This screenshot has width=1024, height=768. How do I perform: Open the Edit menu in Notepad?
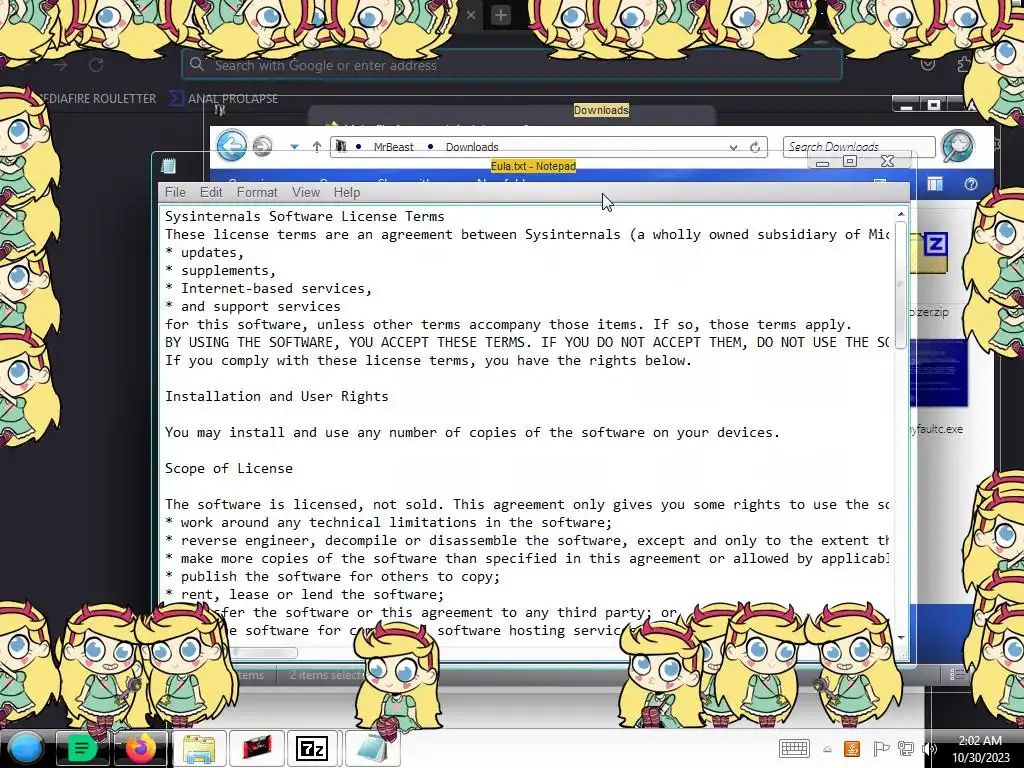(x=211, y=193)
